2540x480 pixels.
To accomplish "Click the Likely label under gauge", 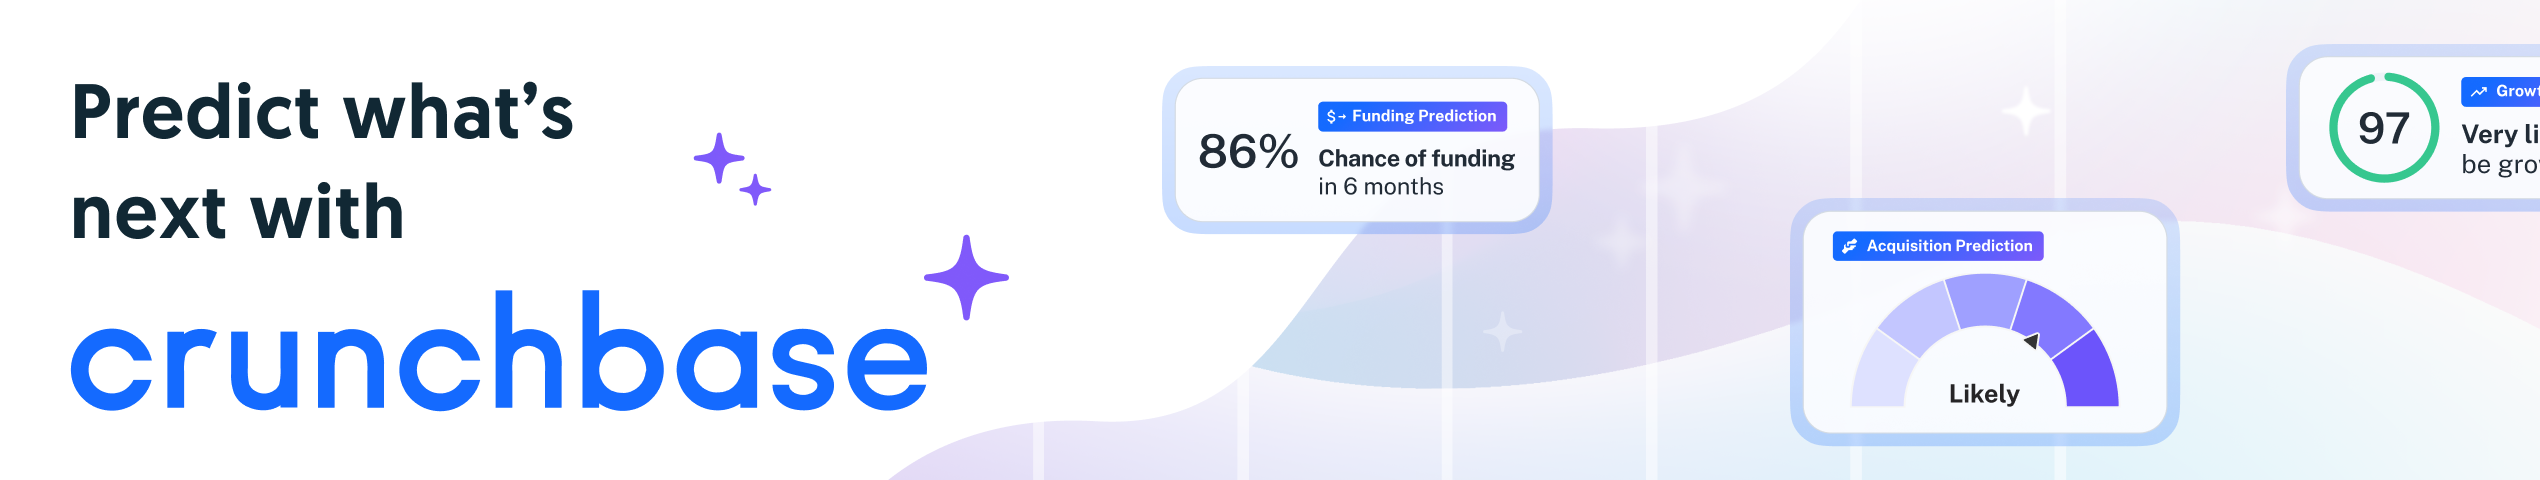I will click(1983, 394).
